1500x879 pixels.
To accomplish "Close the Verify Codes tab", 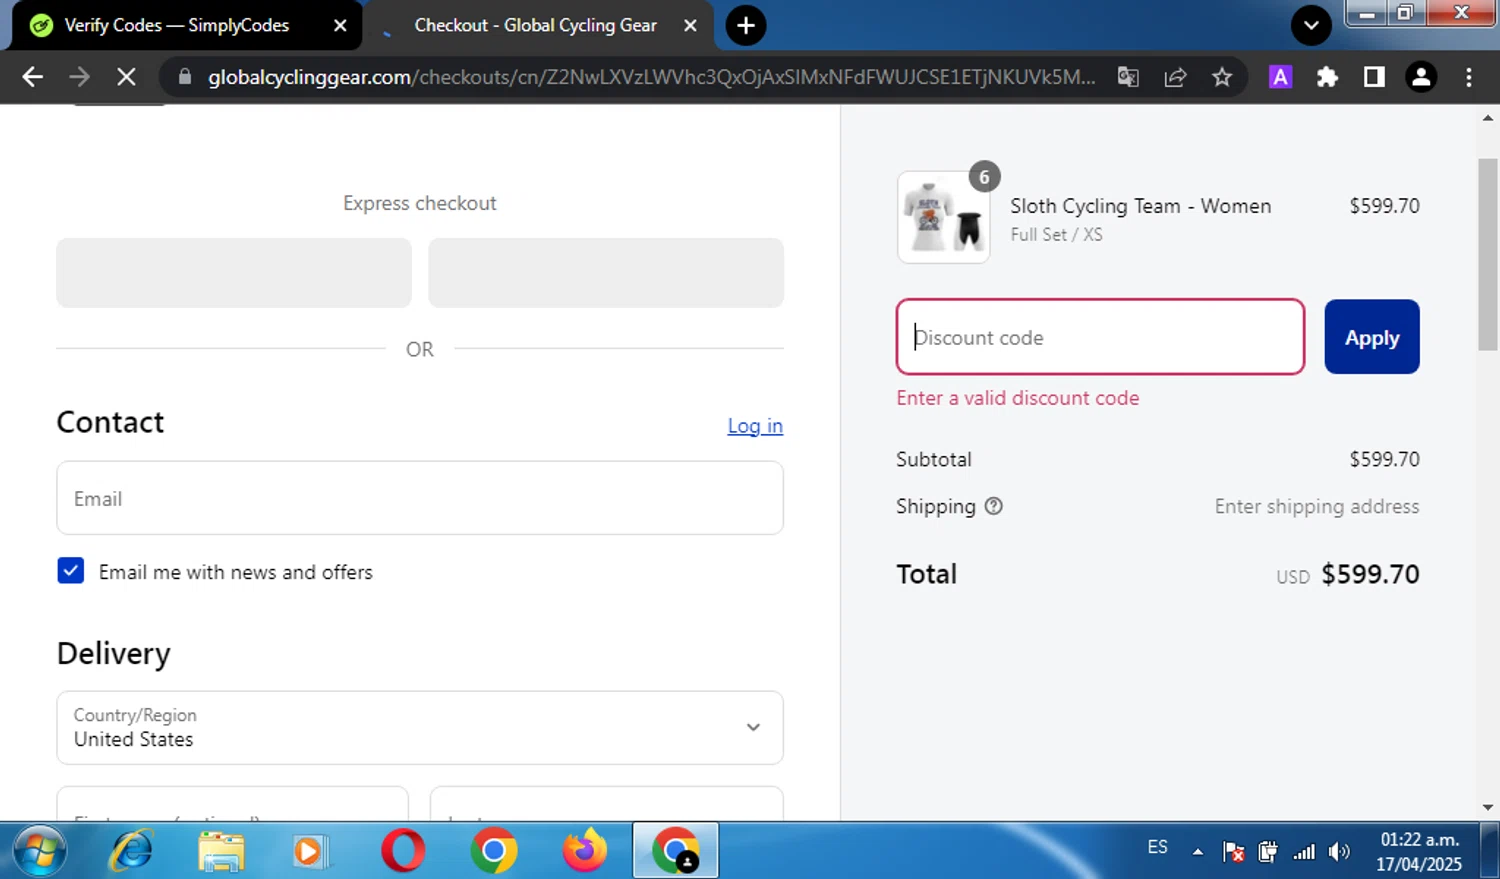I will (340, 25).
